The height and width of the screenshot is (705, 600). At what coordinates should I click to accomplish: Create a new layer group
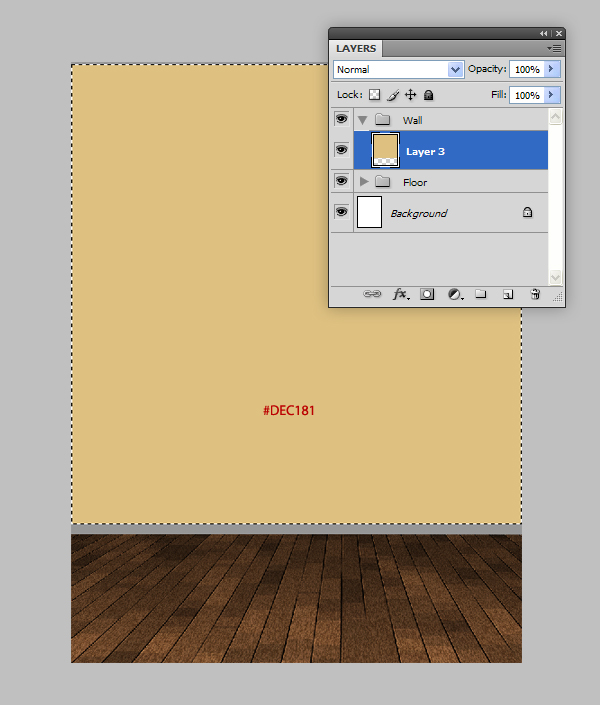tap(481, 295)
